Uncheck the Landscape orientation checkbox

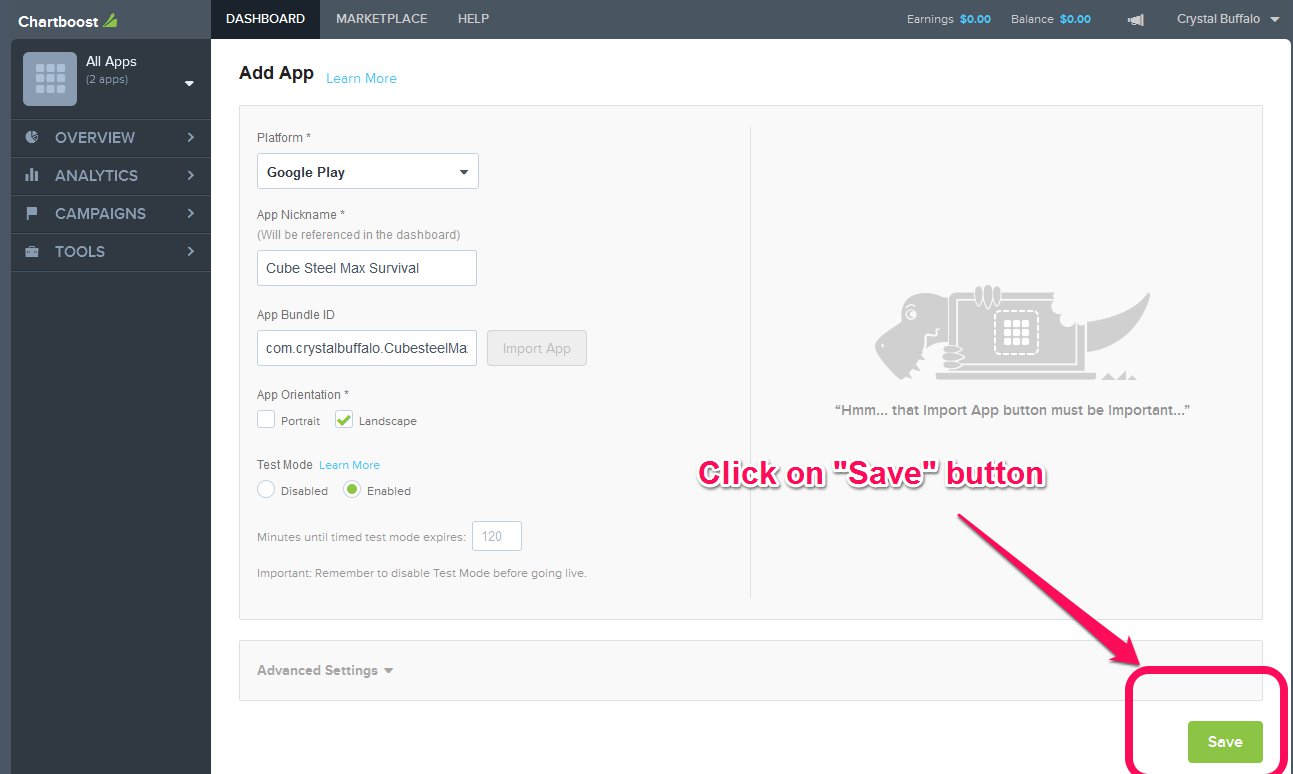point(344,420)
